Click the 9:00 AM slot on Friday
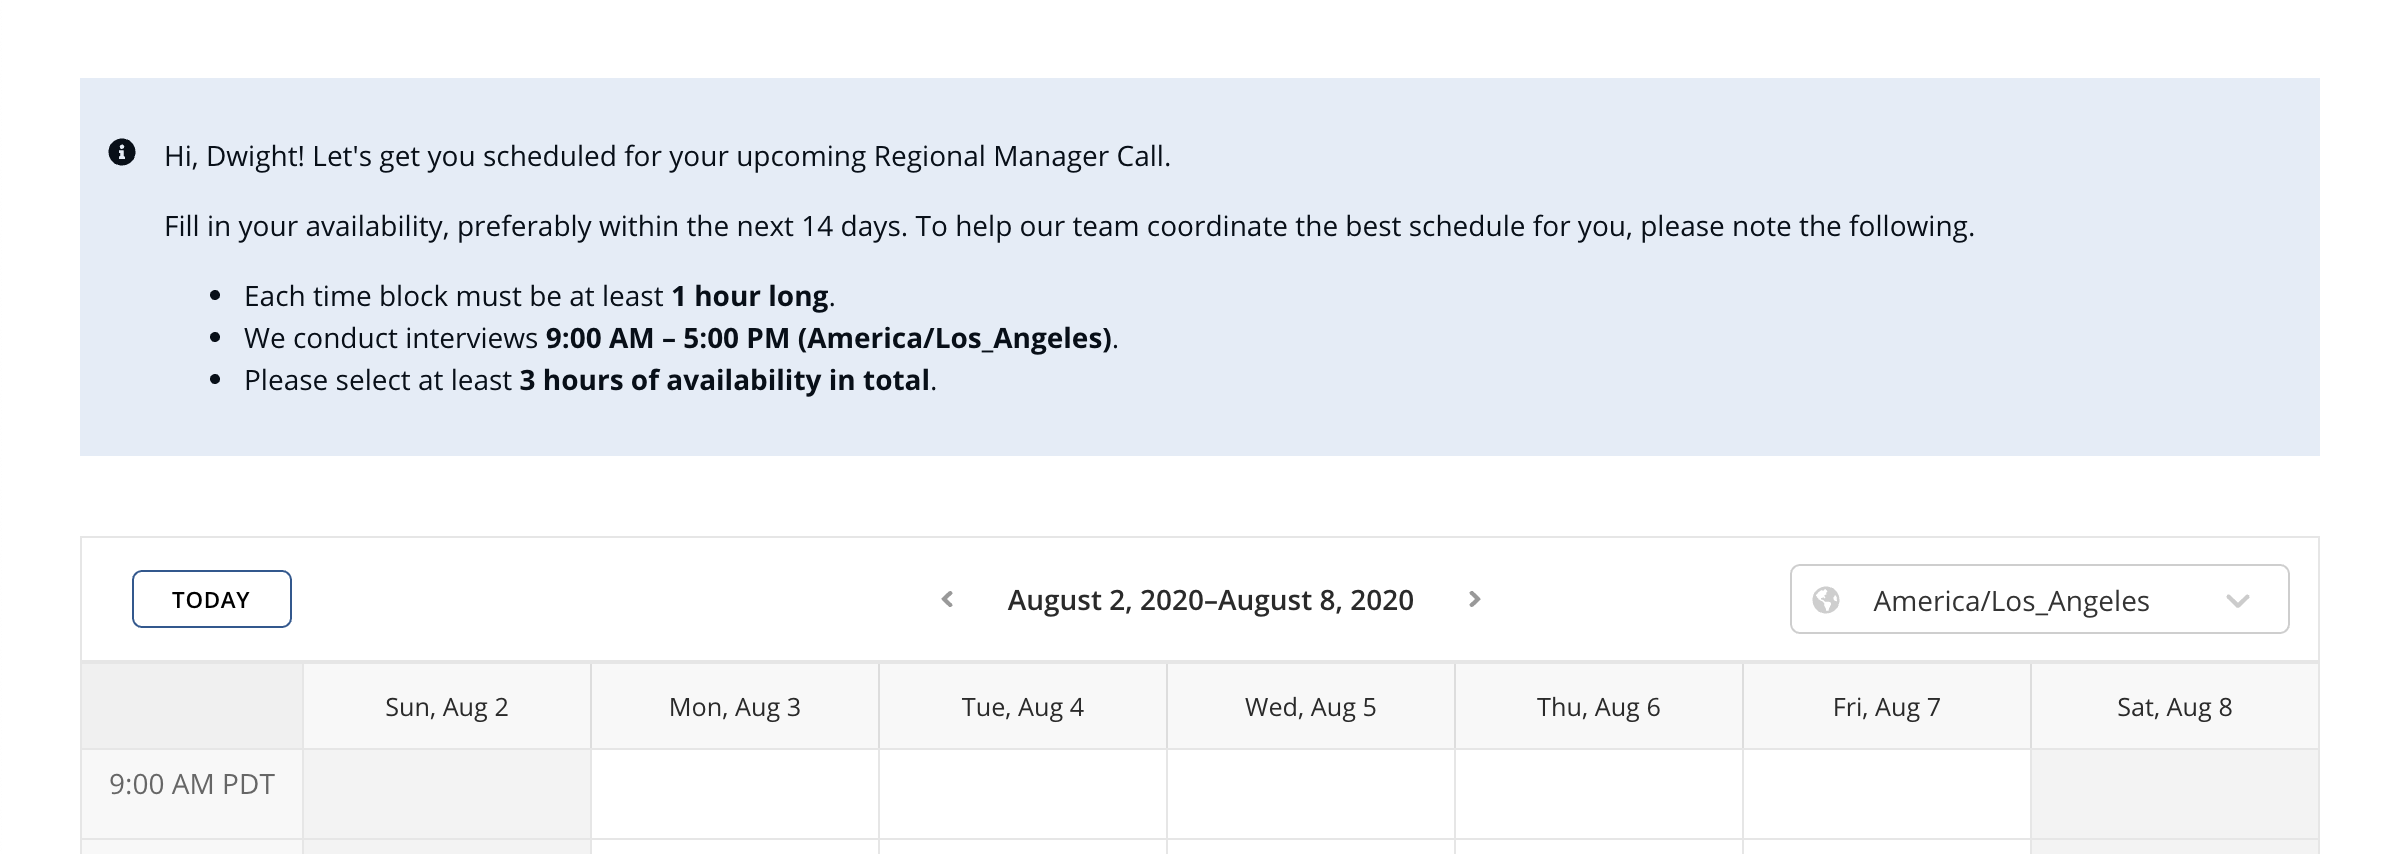The height and width of the screenshot is (854, 2400). pyautogui.click(x=1887, y=794)
